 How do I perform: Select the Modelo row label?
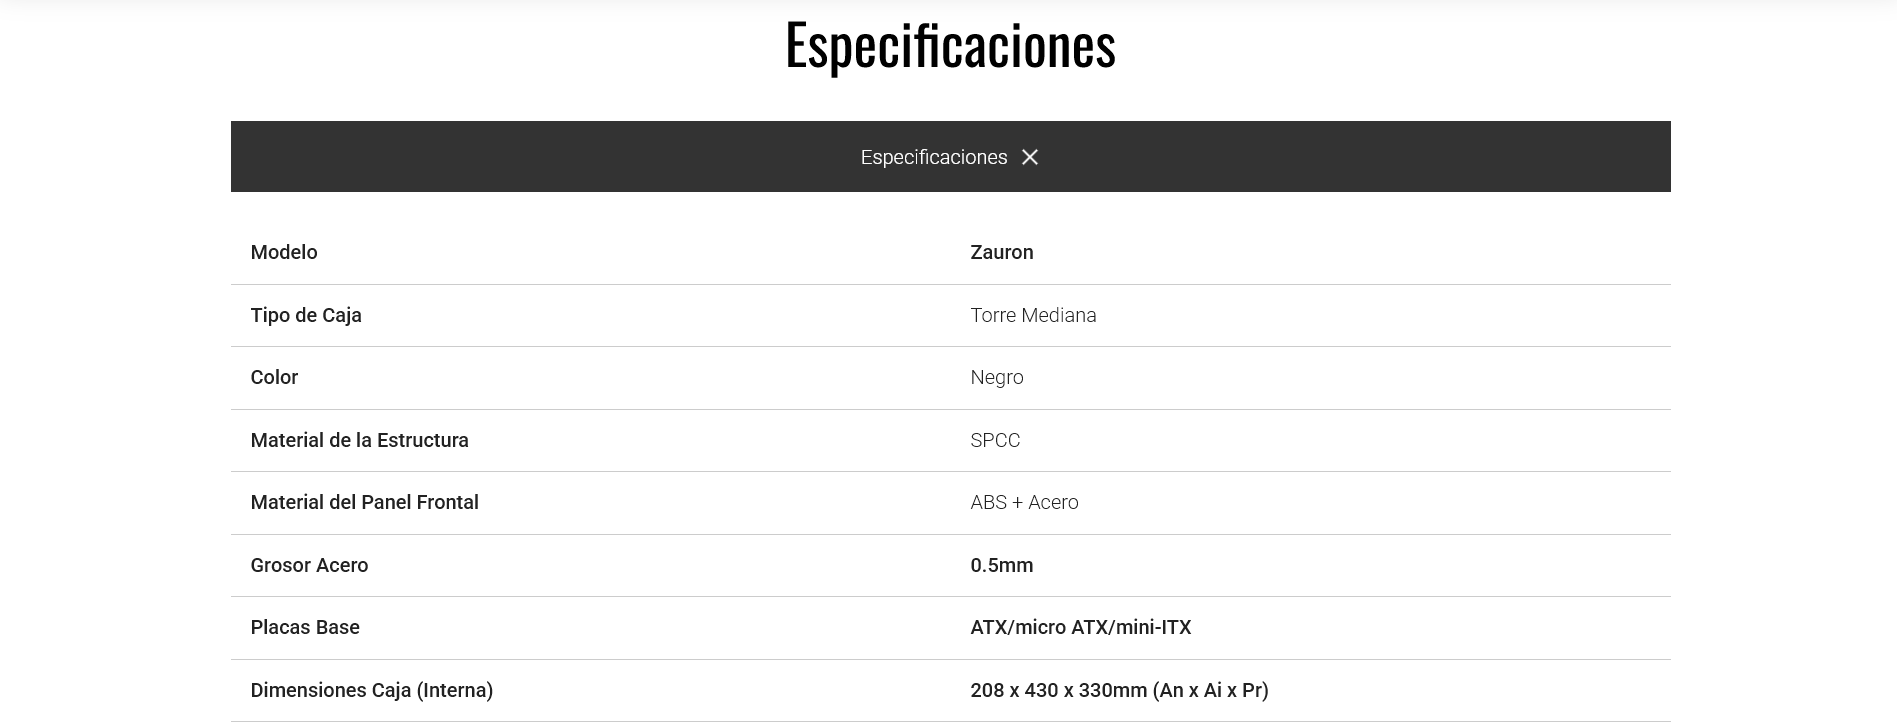(284, 252)
